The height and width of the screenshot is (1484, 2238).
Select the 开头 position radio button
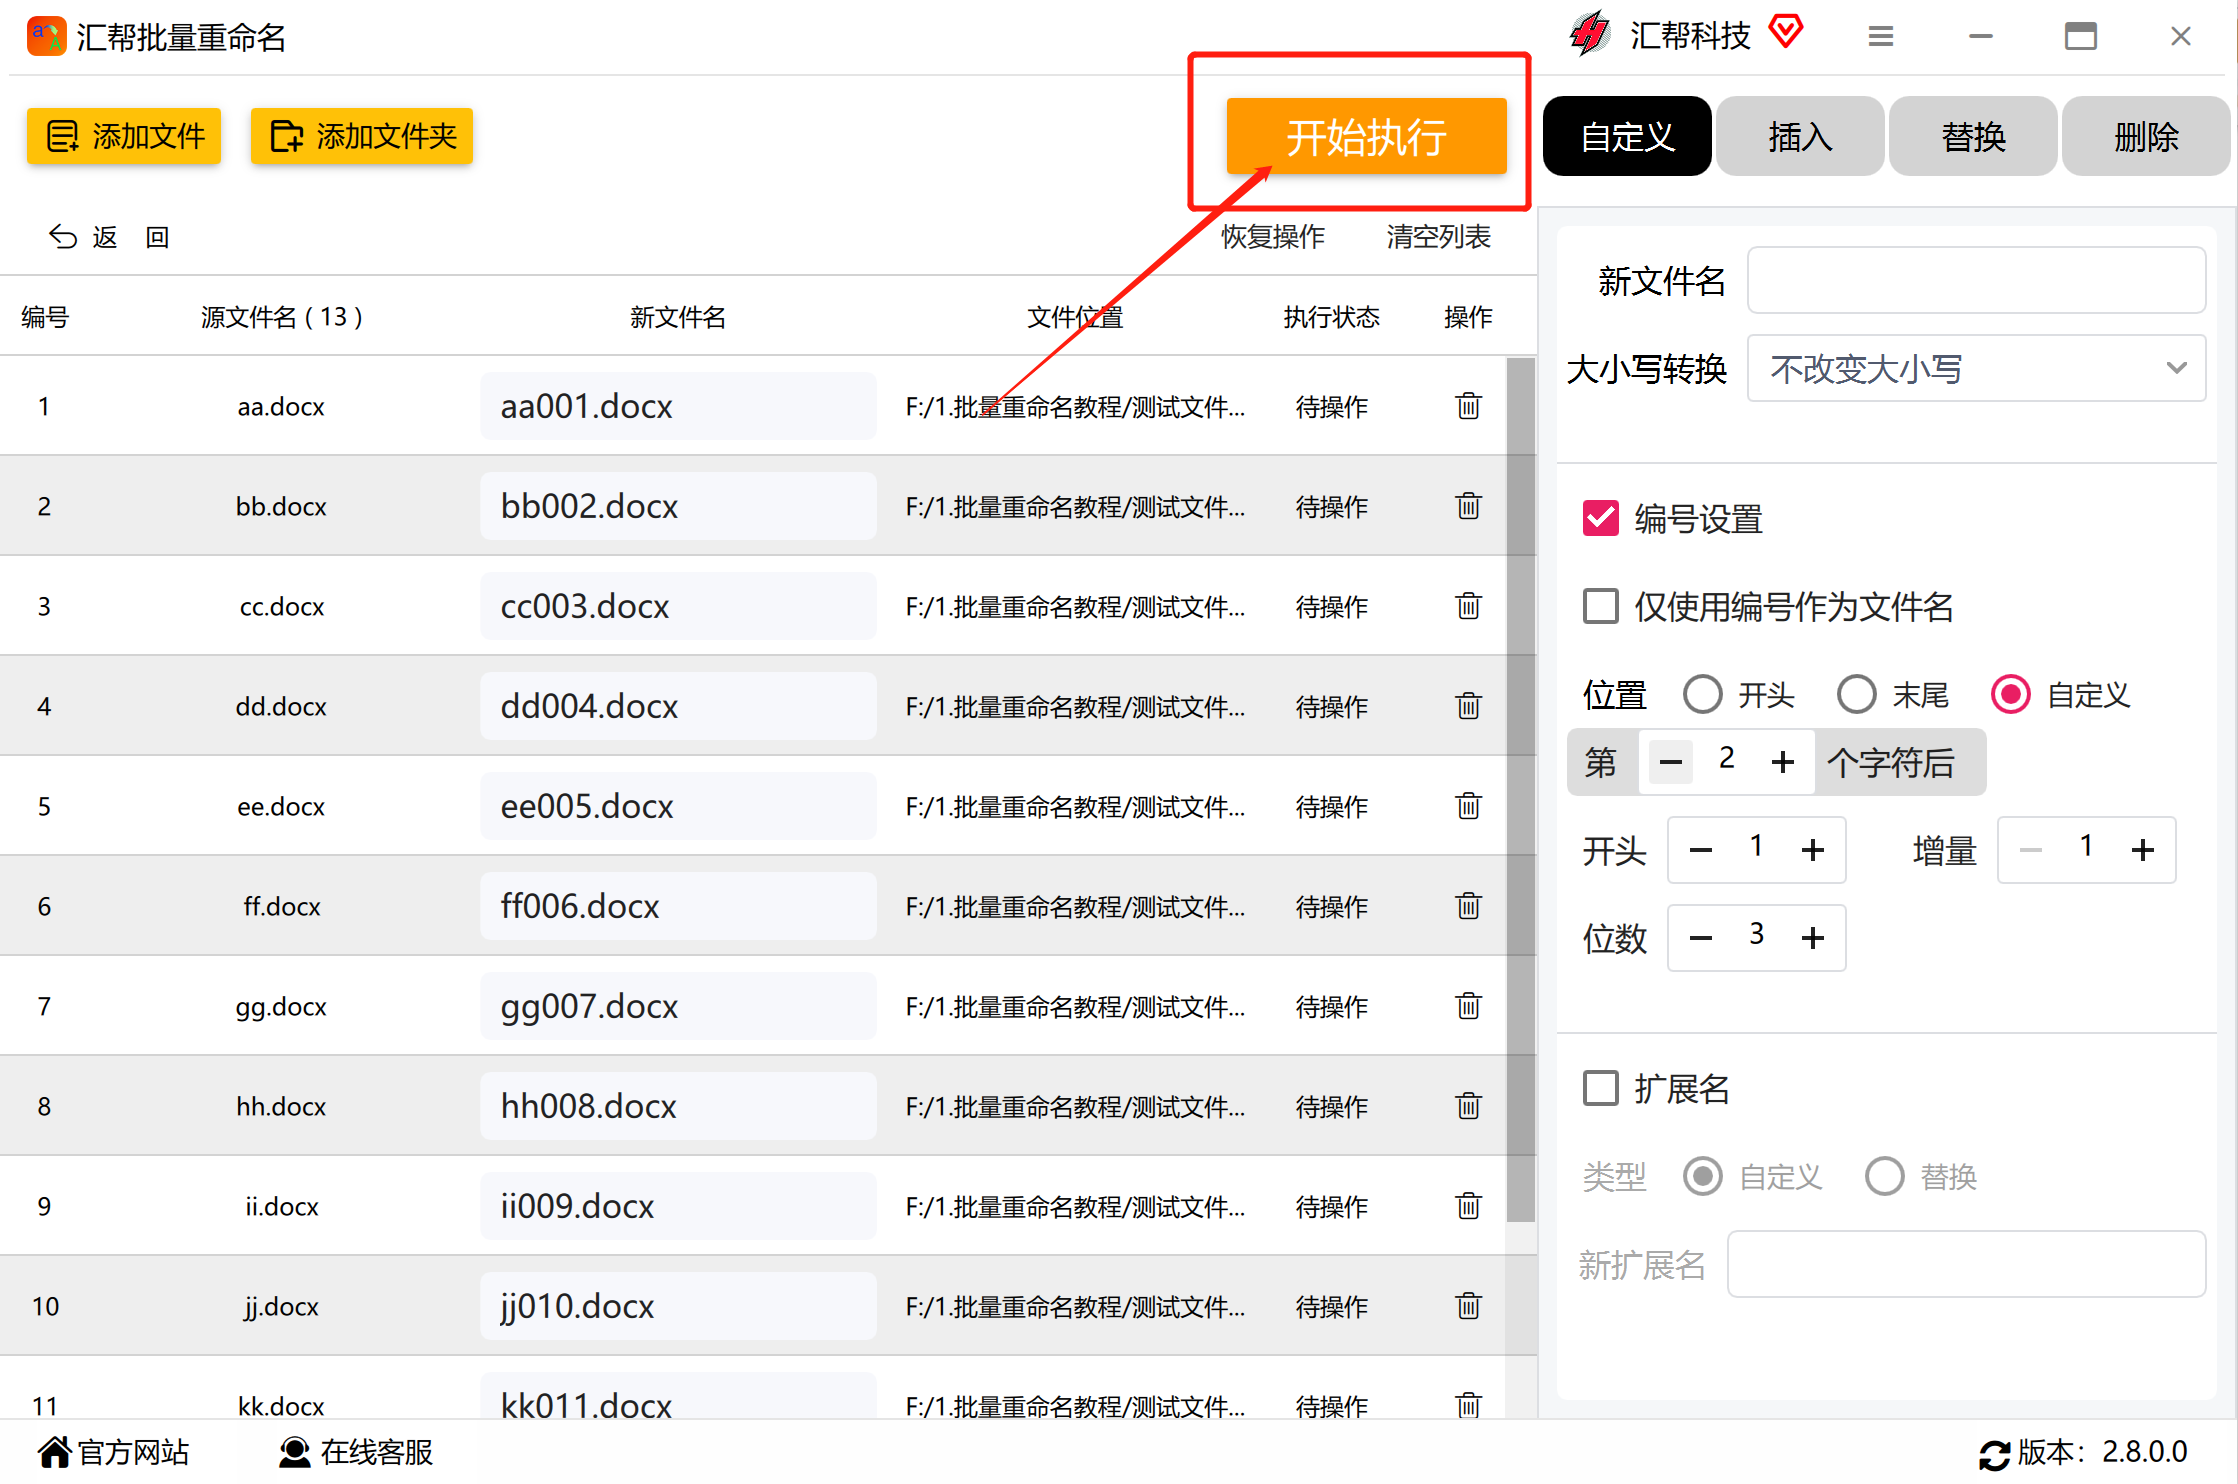tap(1705, 694)
